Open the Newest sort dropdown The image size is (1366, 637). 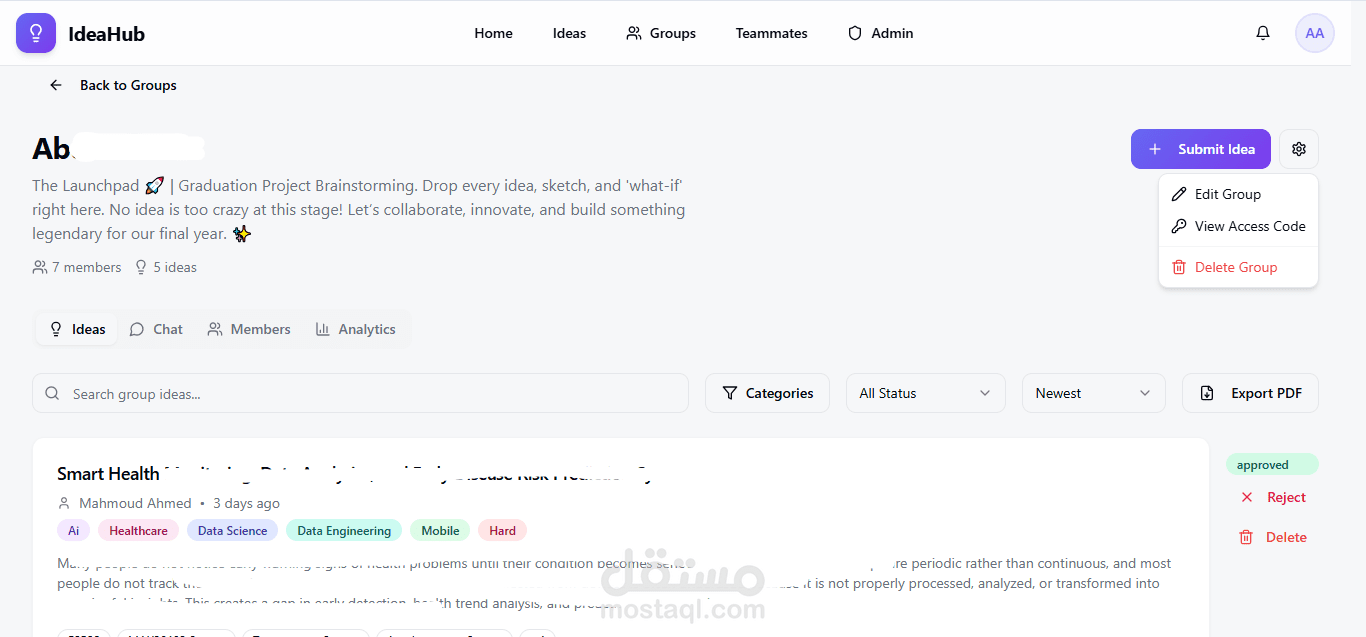point(1094,393)
